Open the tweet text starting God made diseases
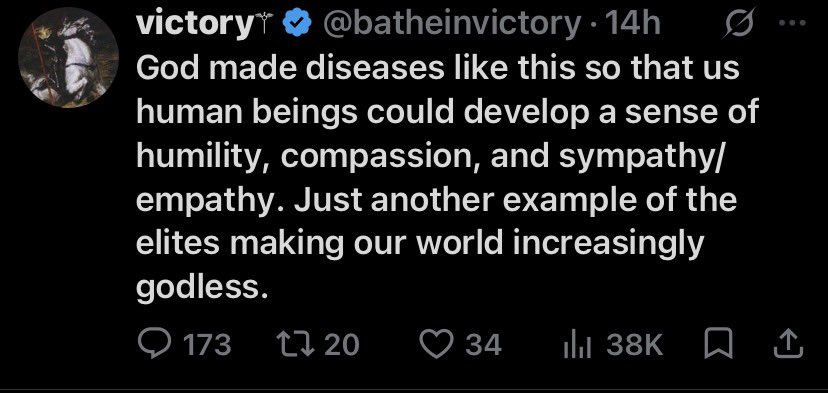Image resolution: width=828 pixels, height=393 pixels. (x=447, y=178)
